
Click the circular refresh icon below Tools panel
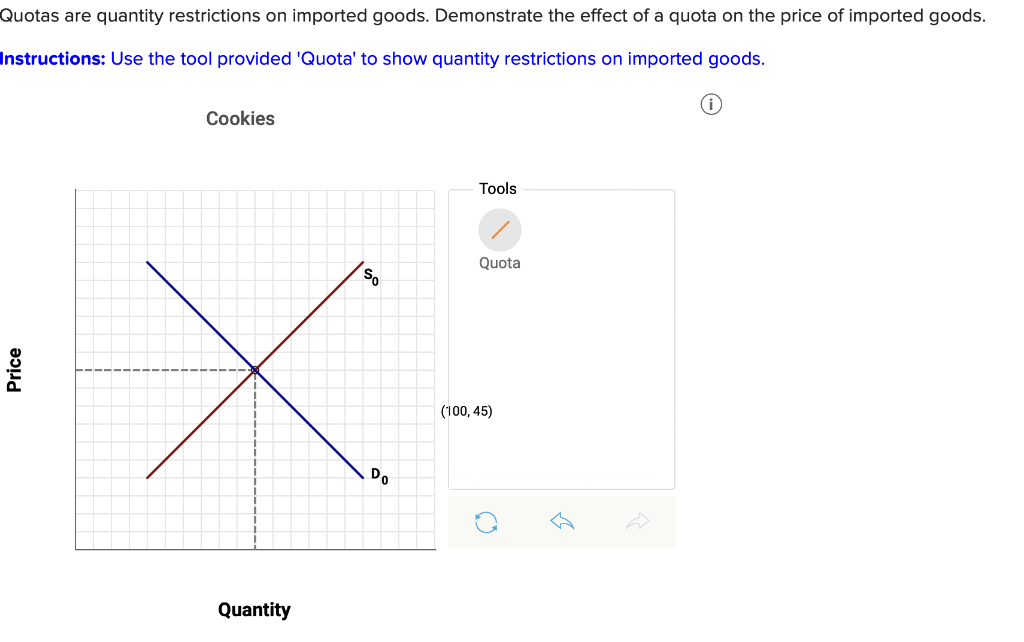click(487, 521)
